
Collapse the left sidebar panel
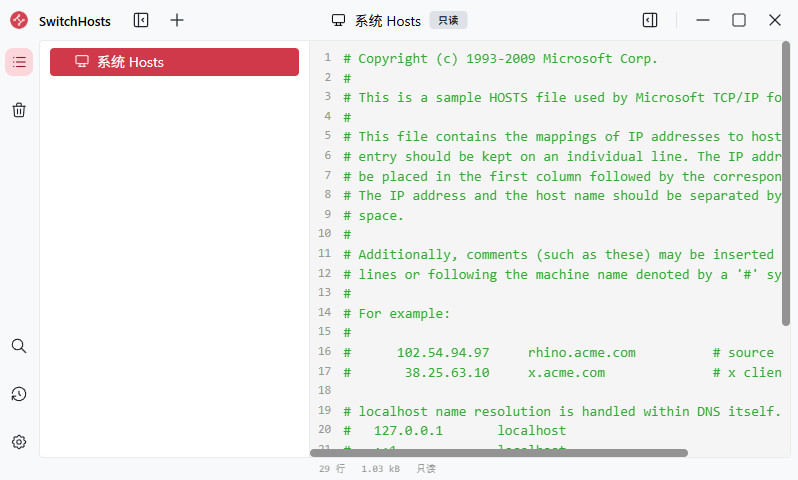click(141, 20)
